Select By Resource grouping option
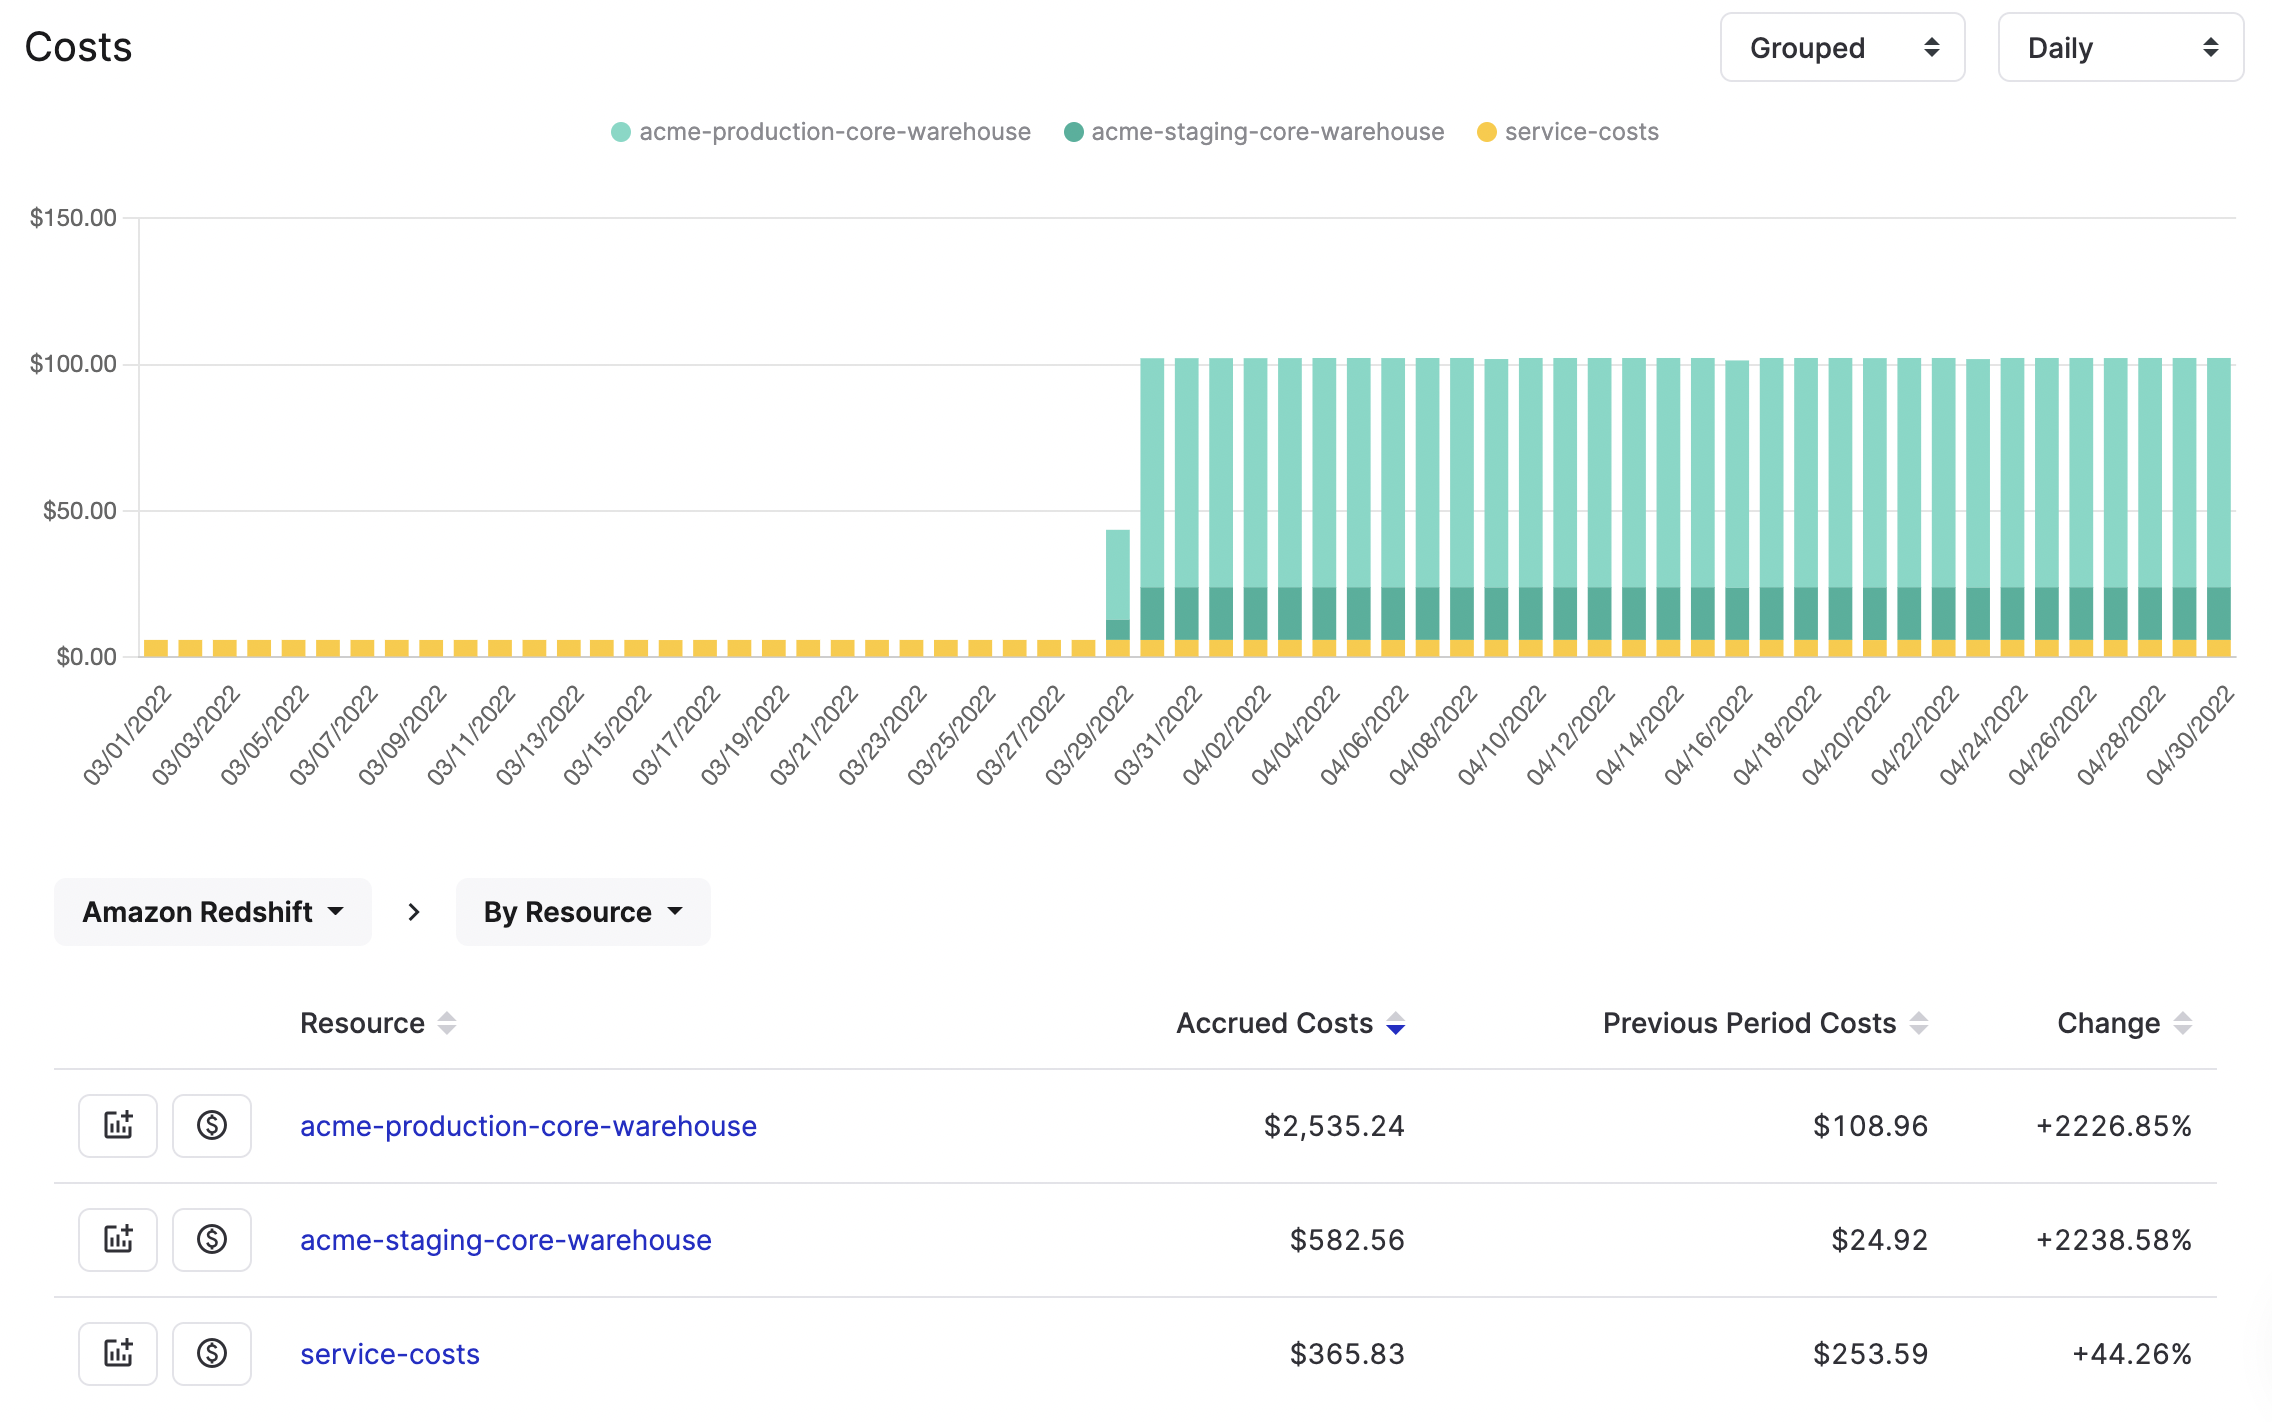Screen dimensions: 2272x1422 tap(582, 911)
